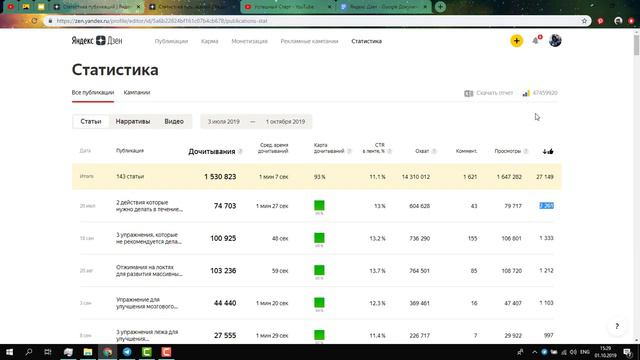The image size is (640, 360).
Task: Open new browser tab with plus button
Action: (440, 7)
